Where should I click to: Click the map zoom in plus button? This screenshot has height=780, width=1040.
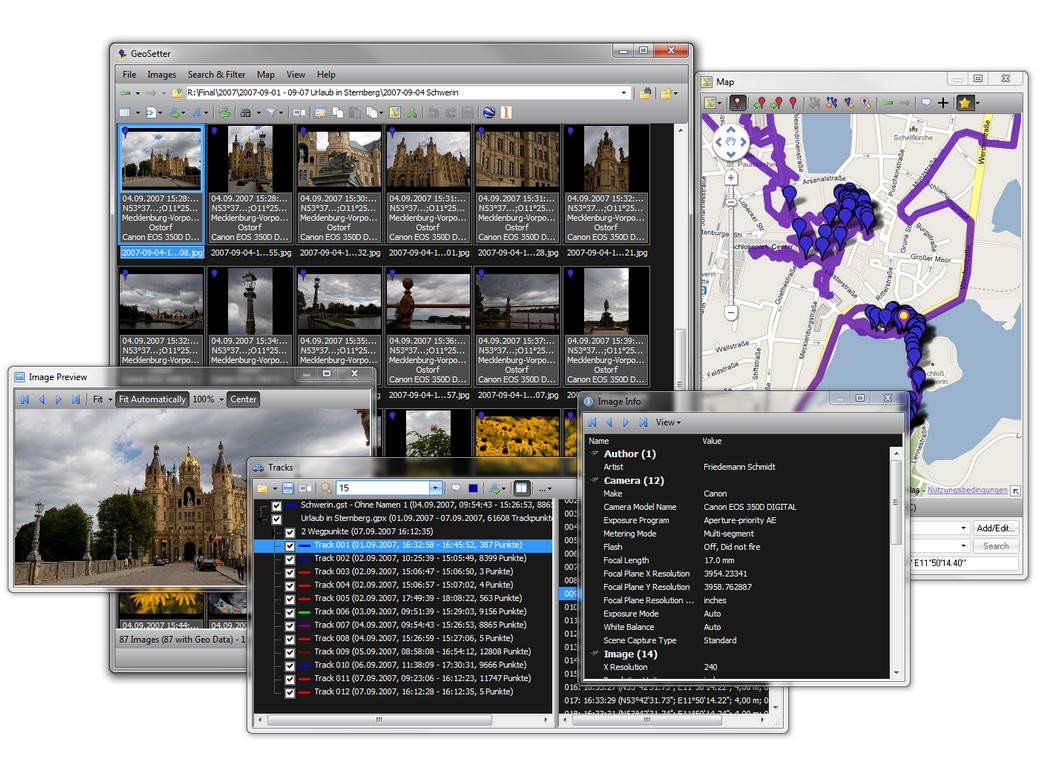coord(731,178)
